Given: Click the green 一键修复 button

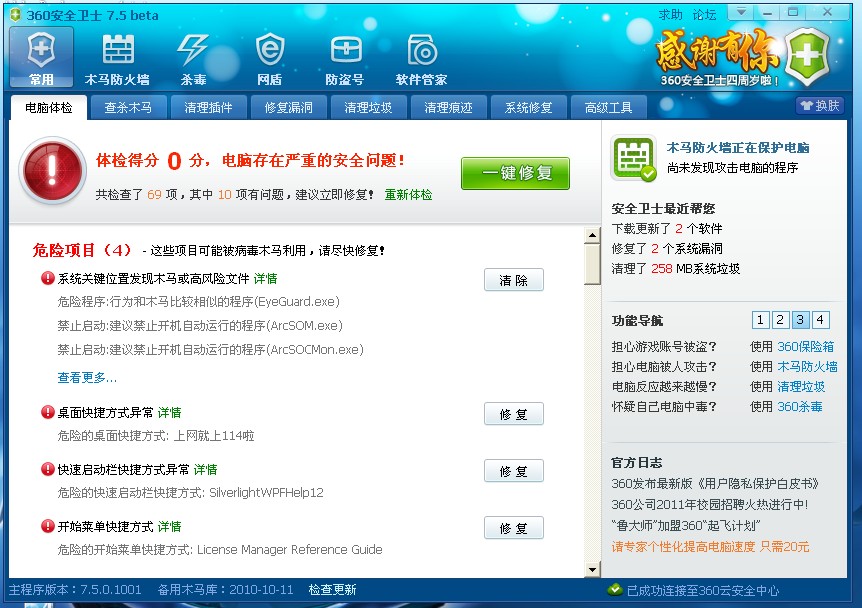Looking at the screenshot, I should pos(515,173).
